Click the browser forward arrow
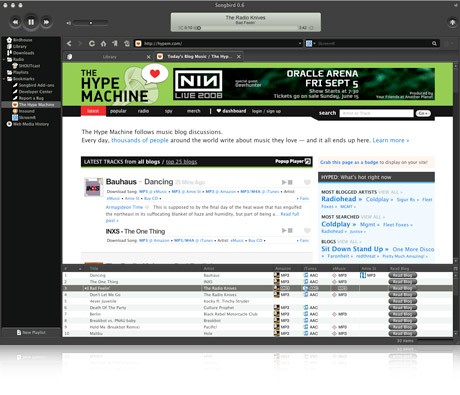 click(x=80, y=43)
